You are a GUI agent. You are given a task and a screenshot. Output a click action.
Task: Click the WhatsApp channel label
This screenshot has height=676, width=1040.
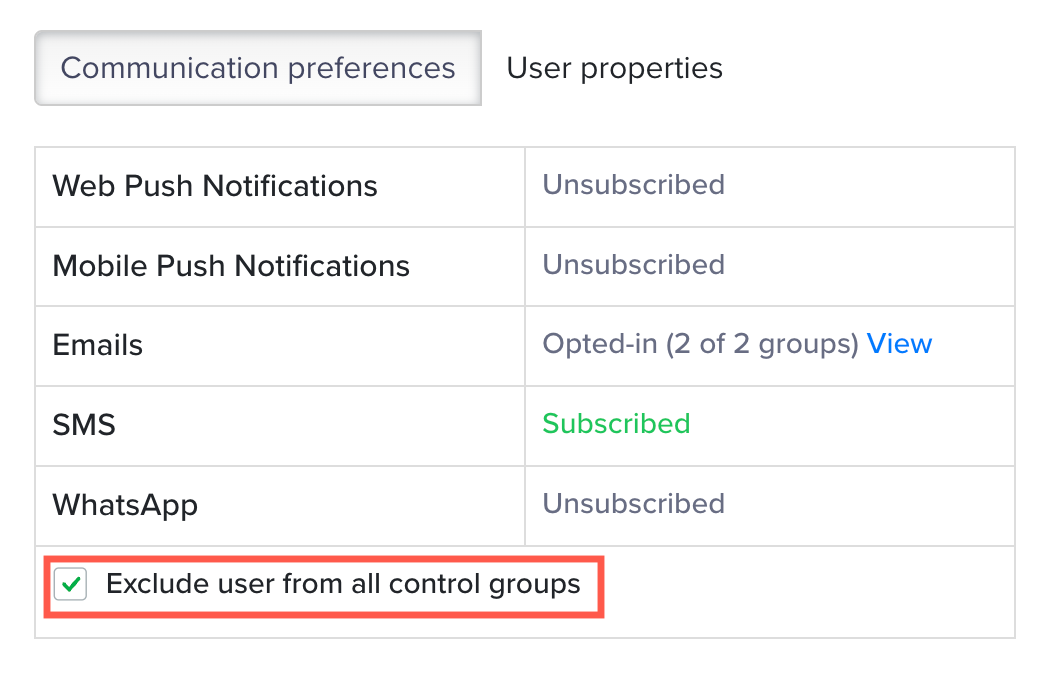pos(125,505)
